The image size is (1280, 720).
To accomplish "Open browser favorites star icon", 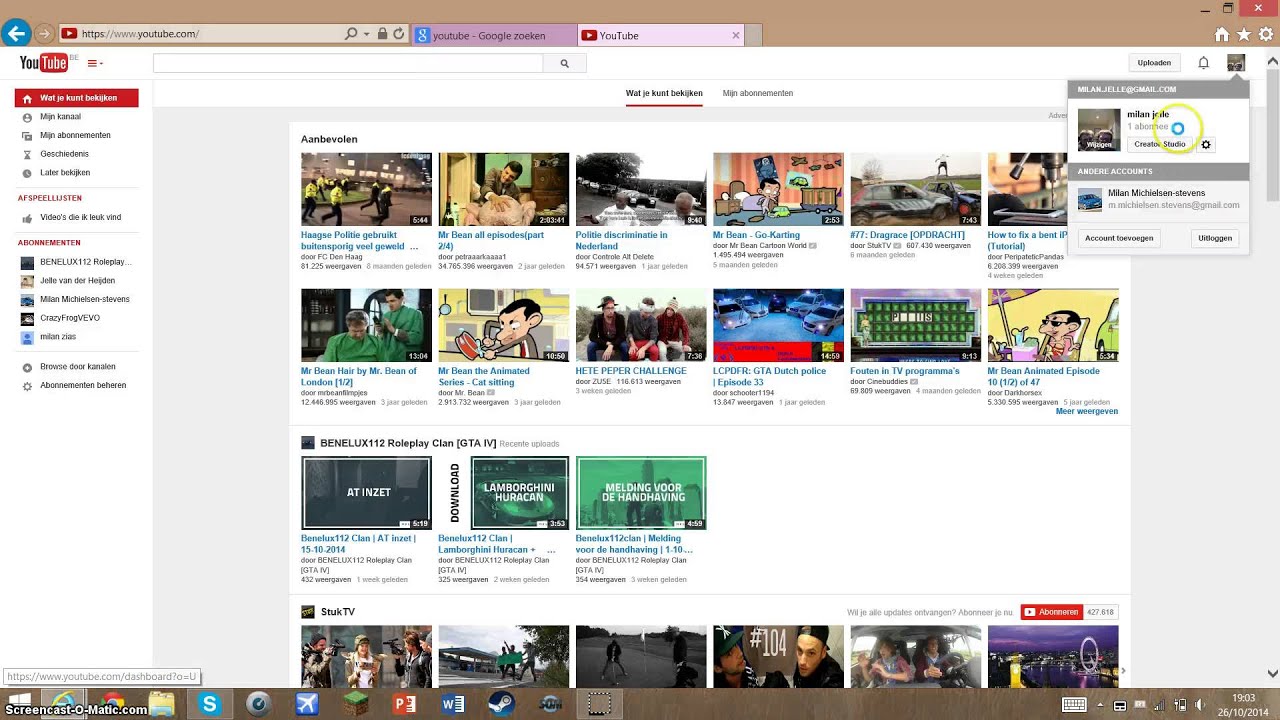I will [1244, 34].
